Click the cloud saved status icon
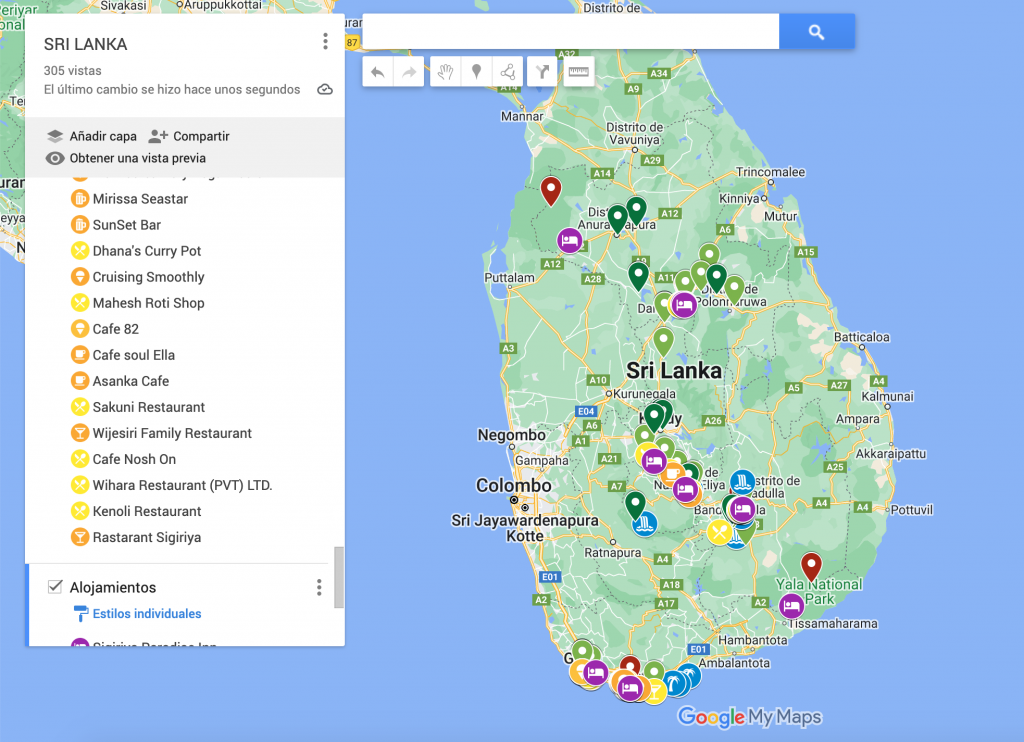1024x742 pixels. (325, 90)
